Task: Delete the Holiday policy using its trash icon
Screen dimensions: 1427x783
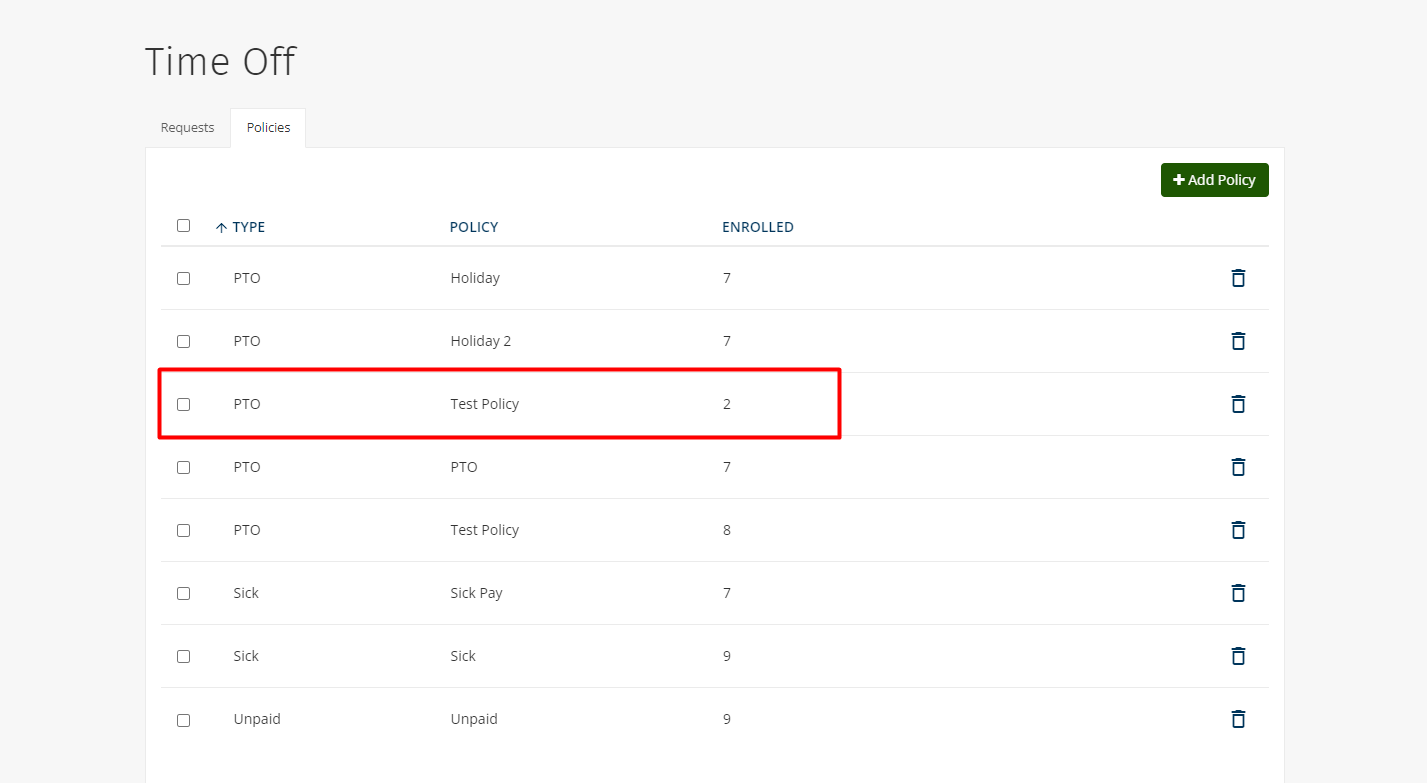Action: 1238,278
